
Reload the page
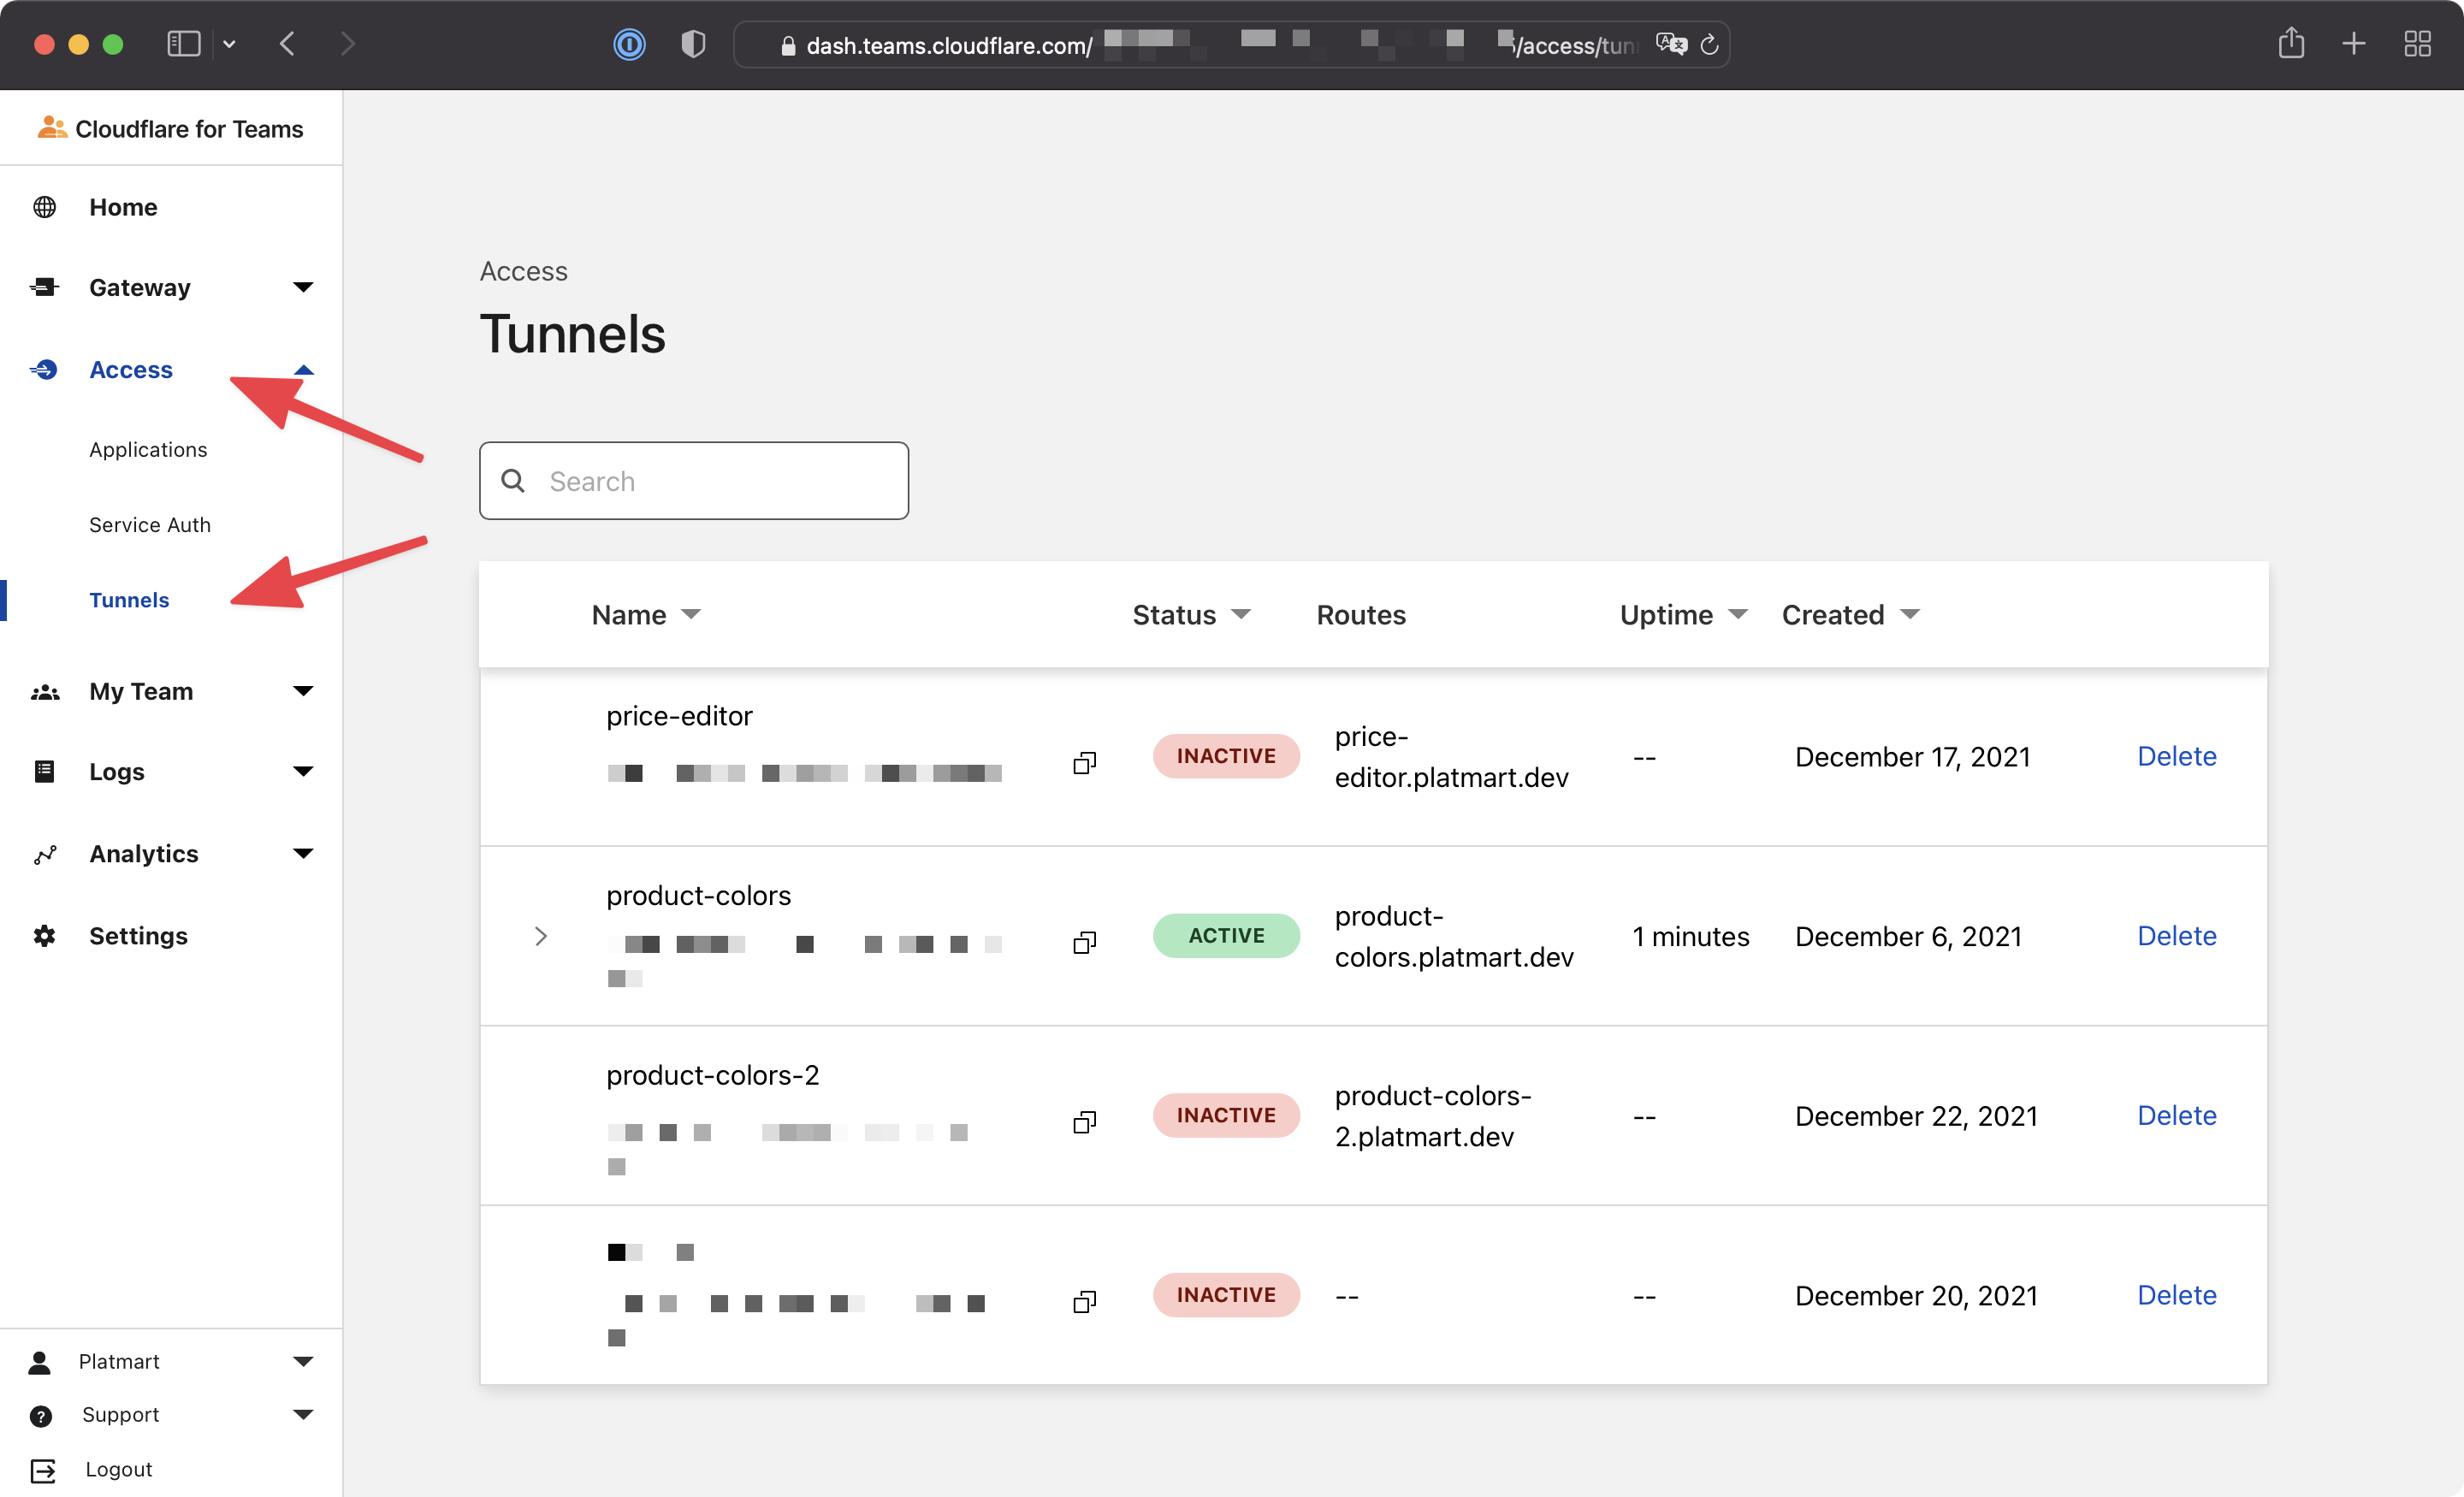click(x=1709, y=44)
